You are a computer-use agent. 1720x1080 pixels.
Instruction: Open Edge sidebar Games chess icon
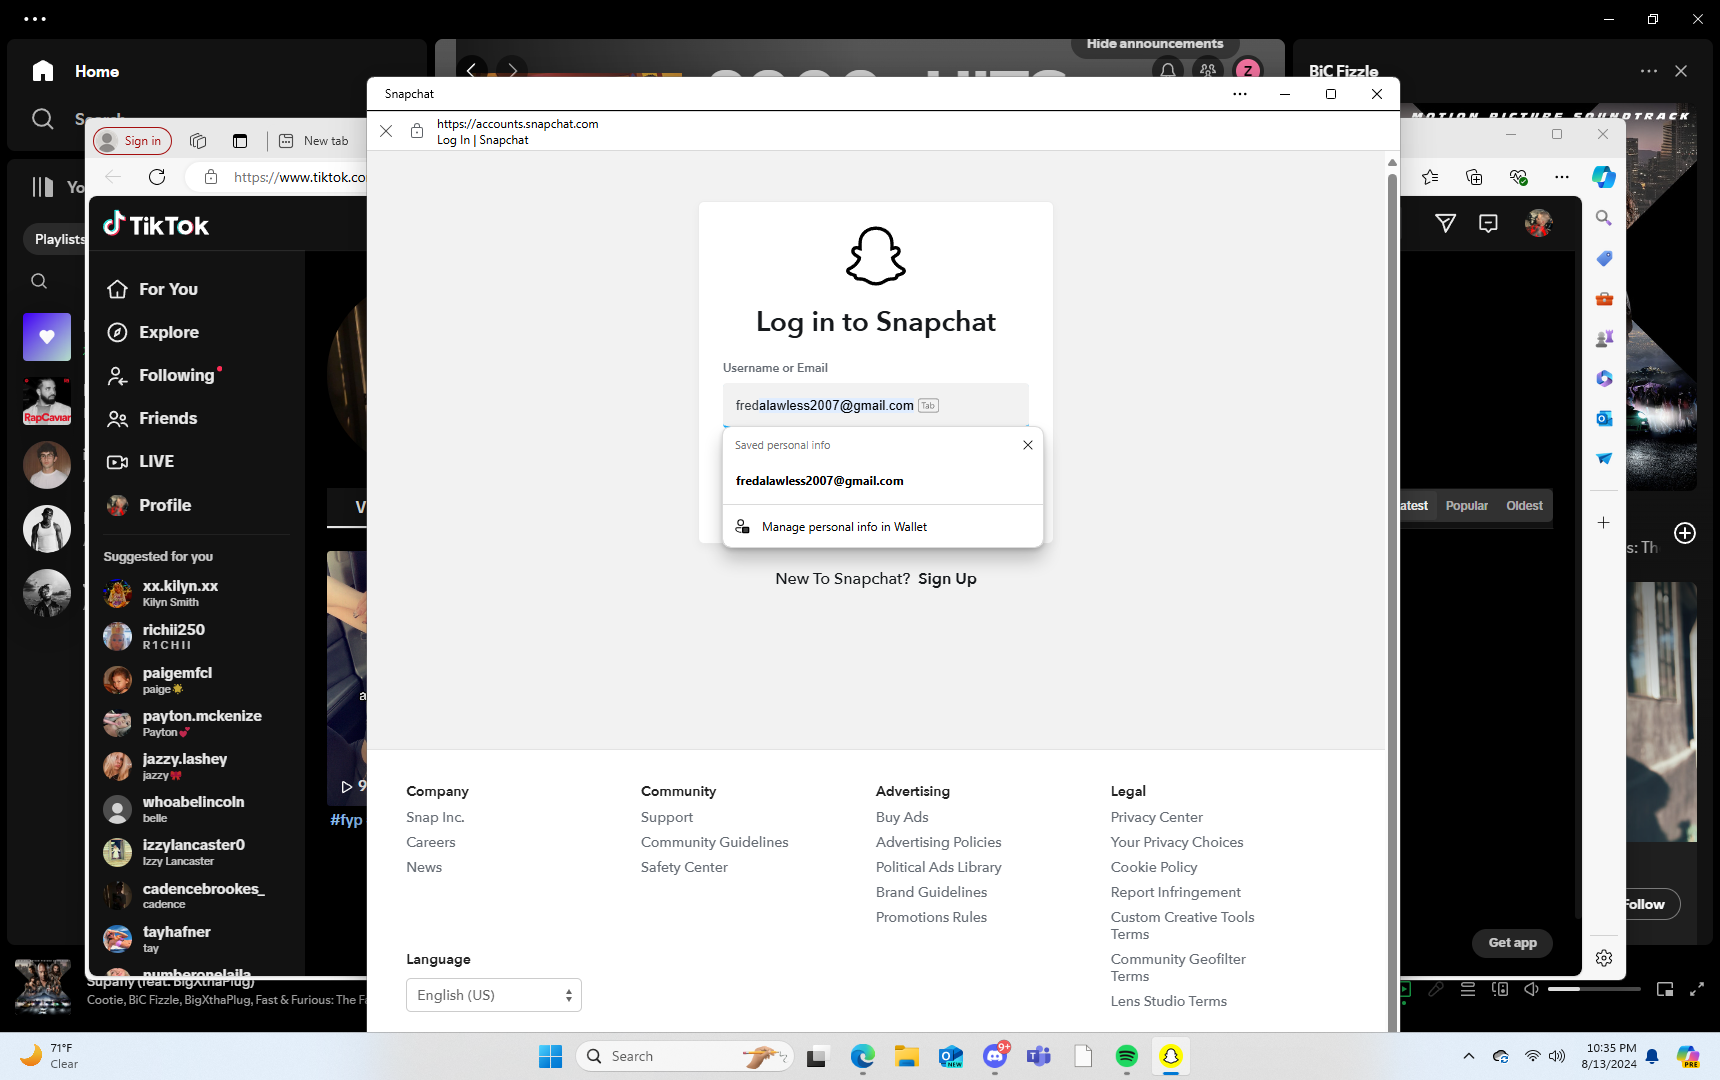point(1604,338)
